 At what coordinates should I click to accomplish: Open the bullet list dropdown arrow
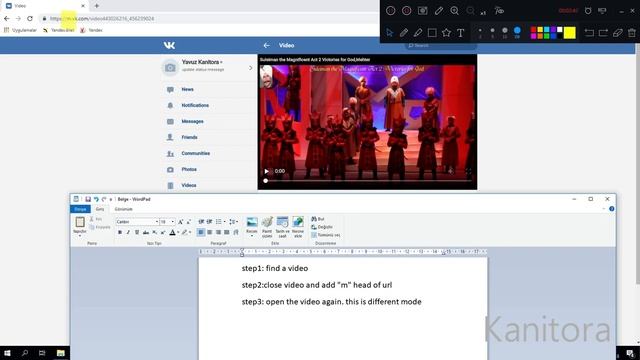click(x=224, y=222)
